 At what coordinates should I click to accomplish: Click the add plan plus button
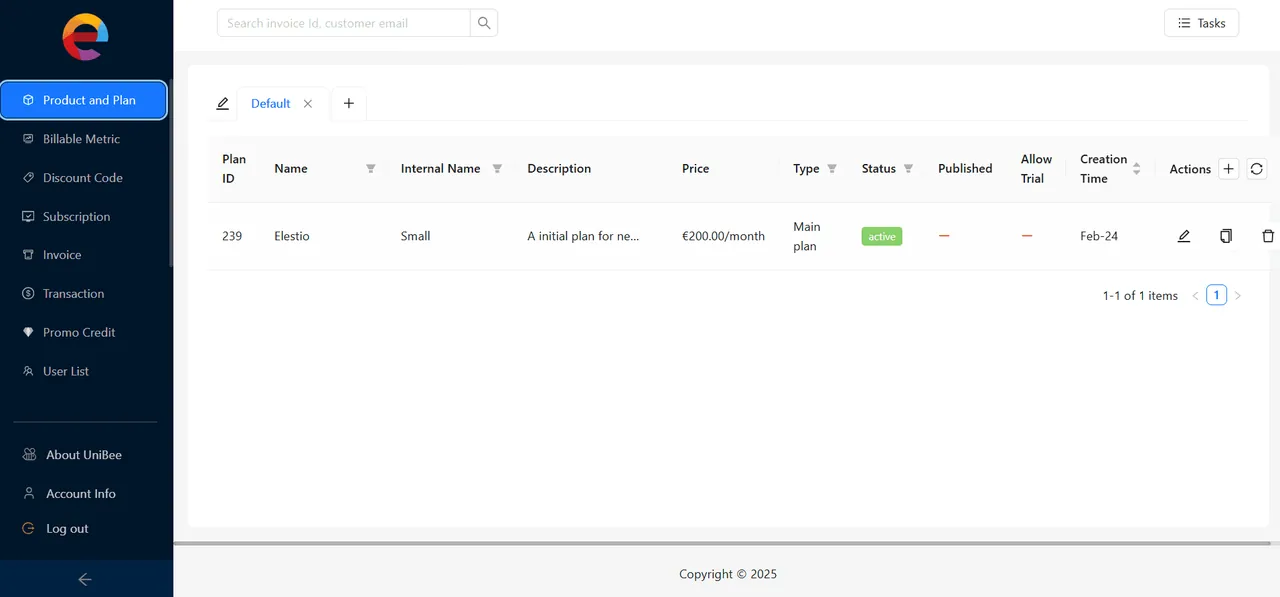(1229, 169)
